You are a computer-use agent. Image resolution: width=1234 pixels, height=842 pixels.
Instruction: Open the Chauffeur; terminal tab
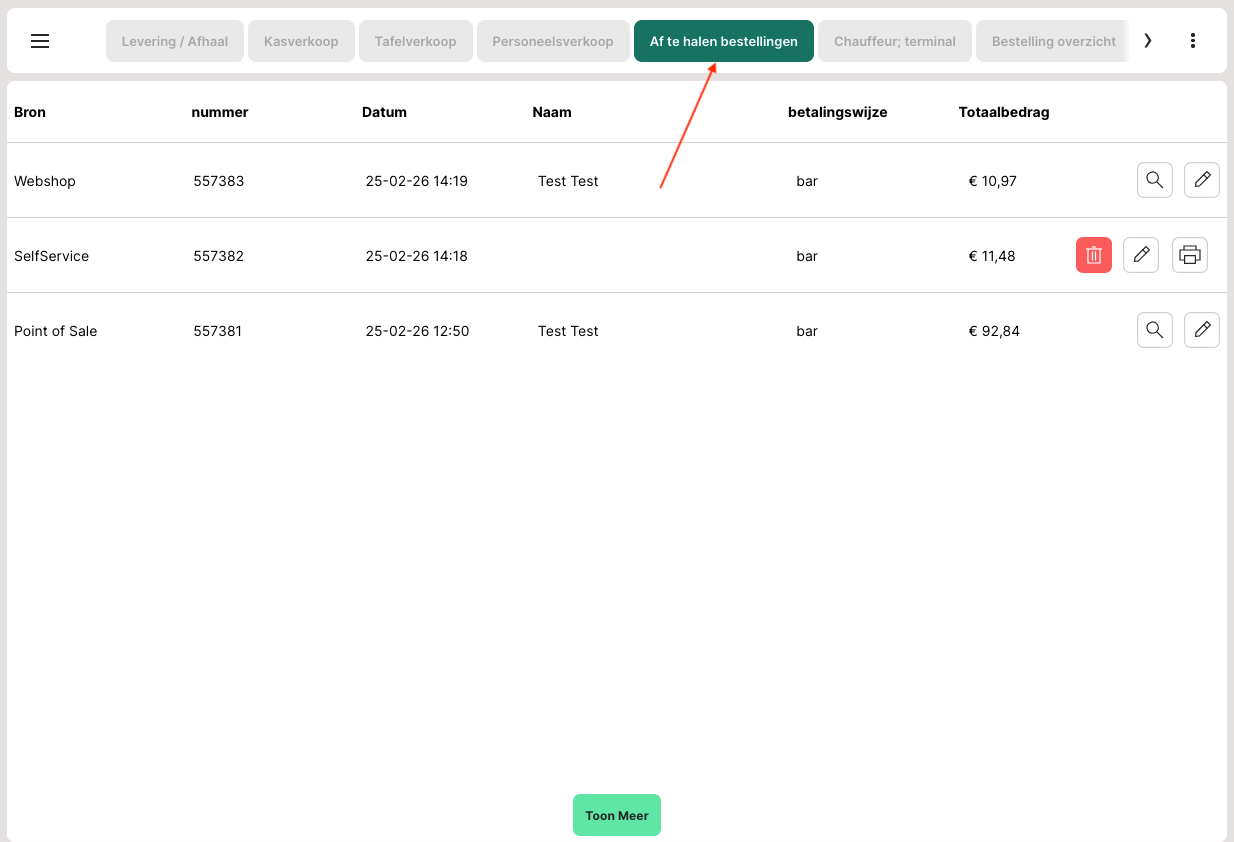pos(895,41)
